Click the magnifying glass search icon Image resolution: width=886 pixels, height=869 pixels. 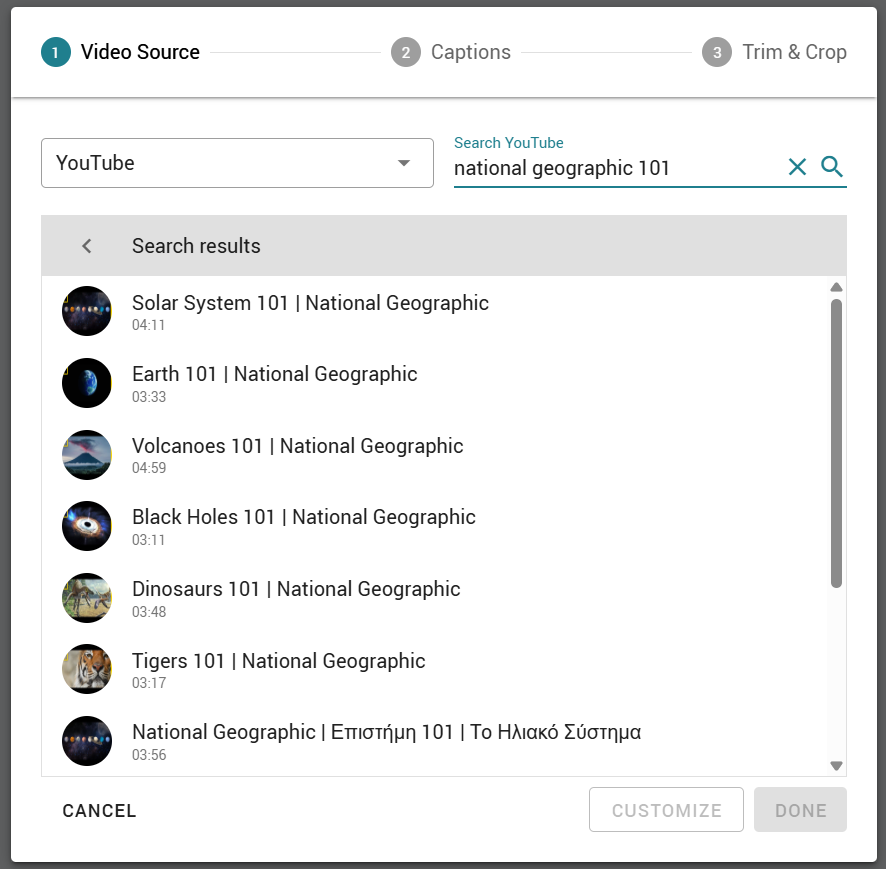[831, 167]
